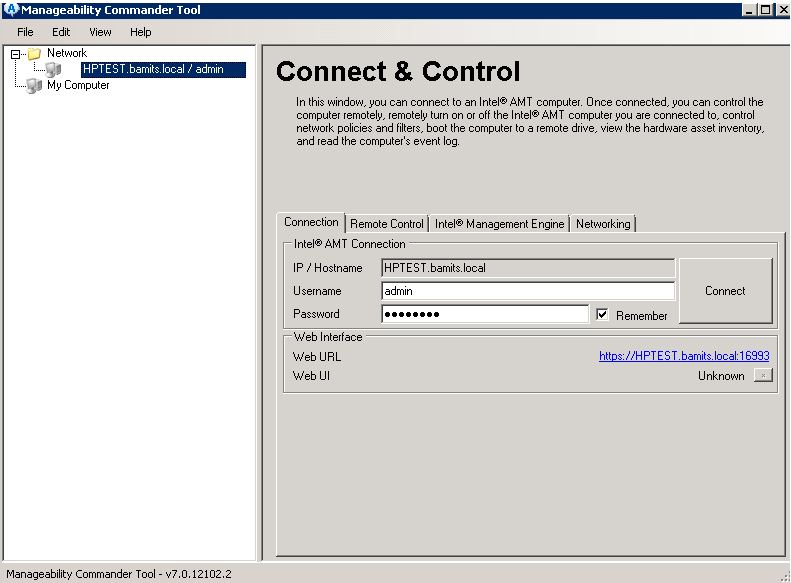The width and height of the screenshot is (791, 583).
Task: Click the HPTEST computer icon in tree
Action: tap(53, 69)
